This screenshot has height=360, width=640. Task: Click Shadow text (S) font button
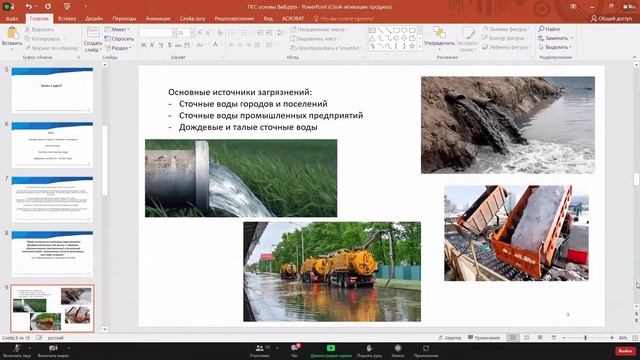coord(169,45)
